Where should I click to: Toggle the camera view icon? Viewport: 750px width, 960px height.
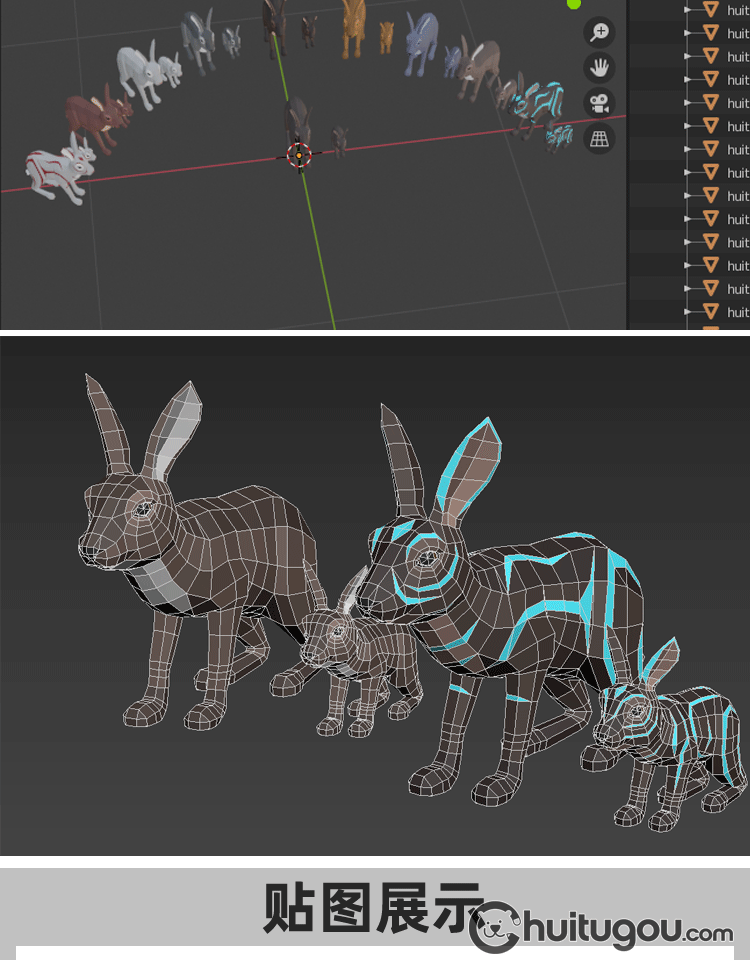click(599, 103)
